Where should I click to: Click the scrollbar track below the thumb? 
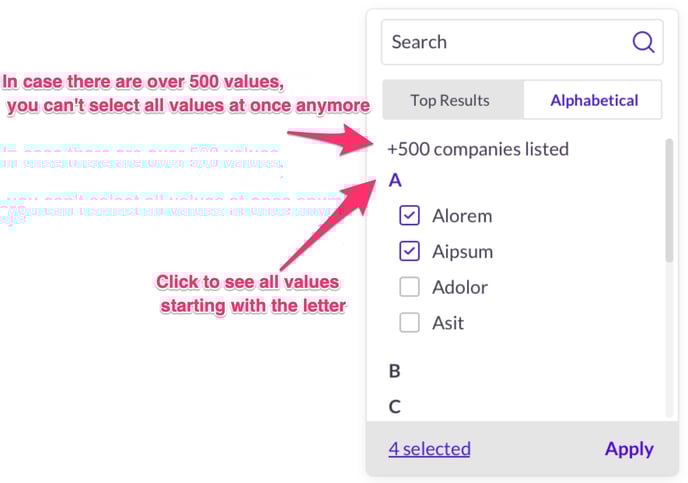(x=669, y=340)
